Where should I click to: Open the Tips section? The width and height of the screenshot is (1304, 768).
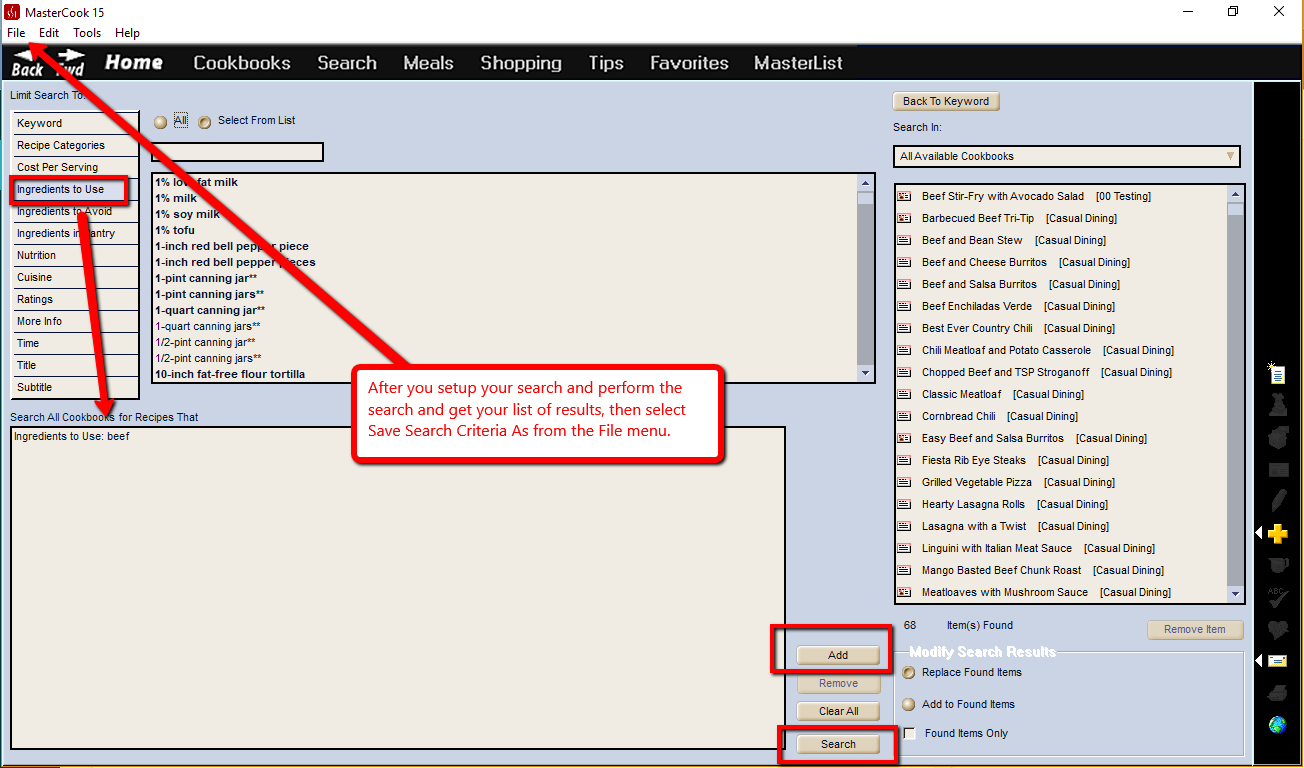[606, 63]
